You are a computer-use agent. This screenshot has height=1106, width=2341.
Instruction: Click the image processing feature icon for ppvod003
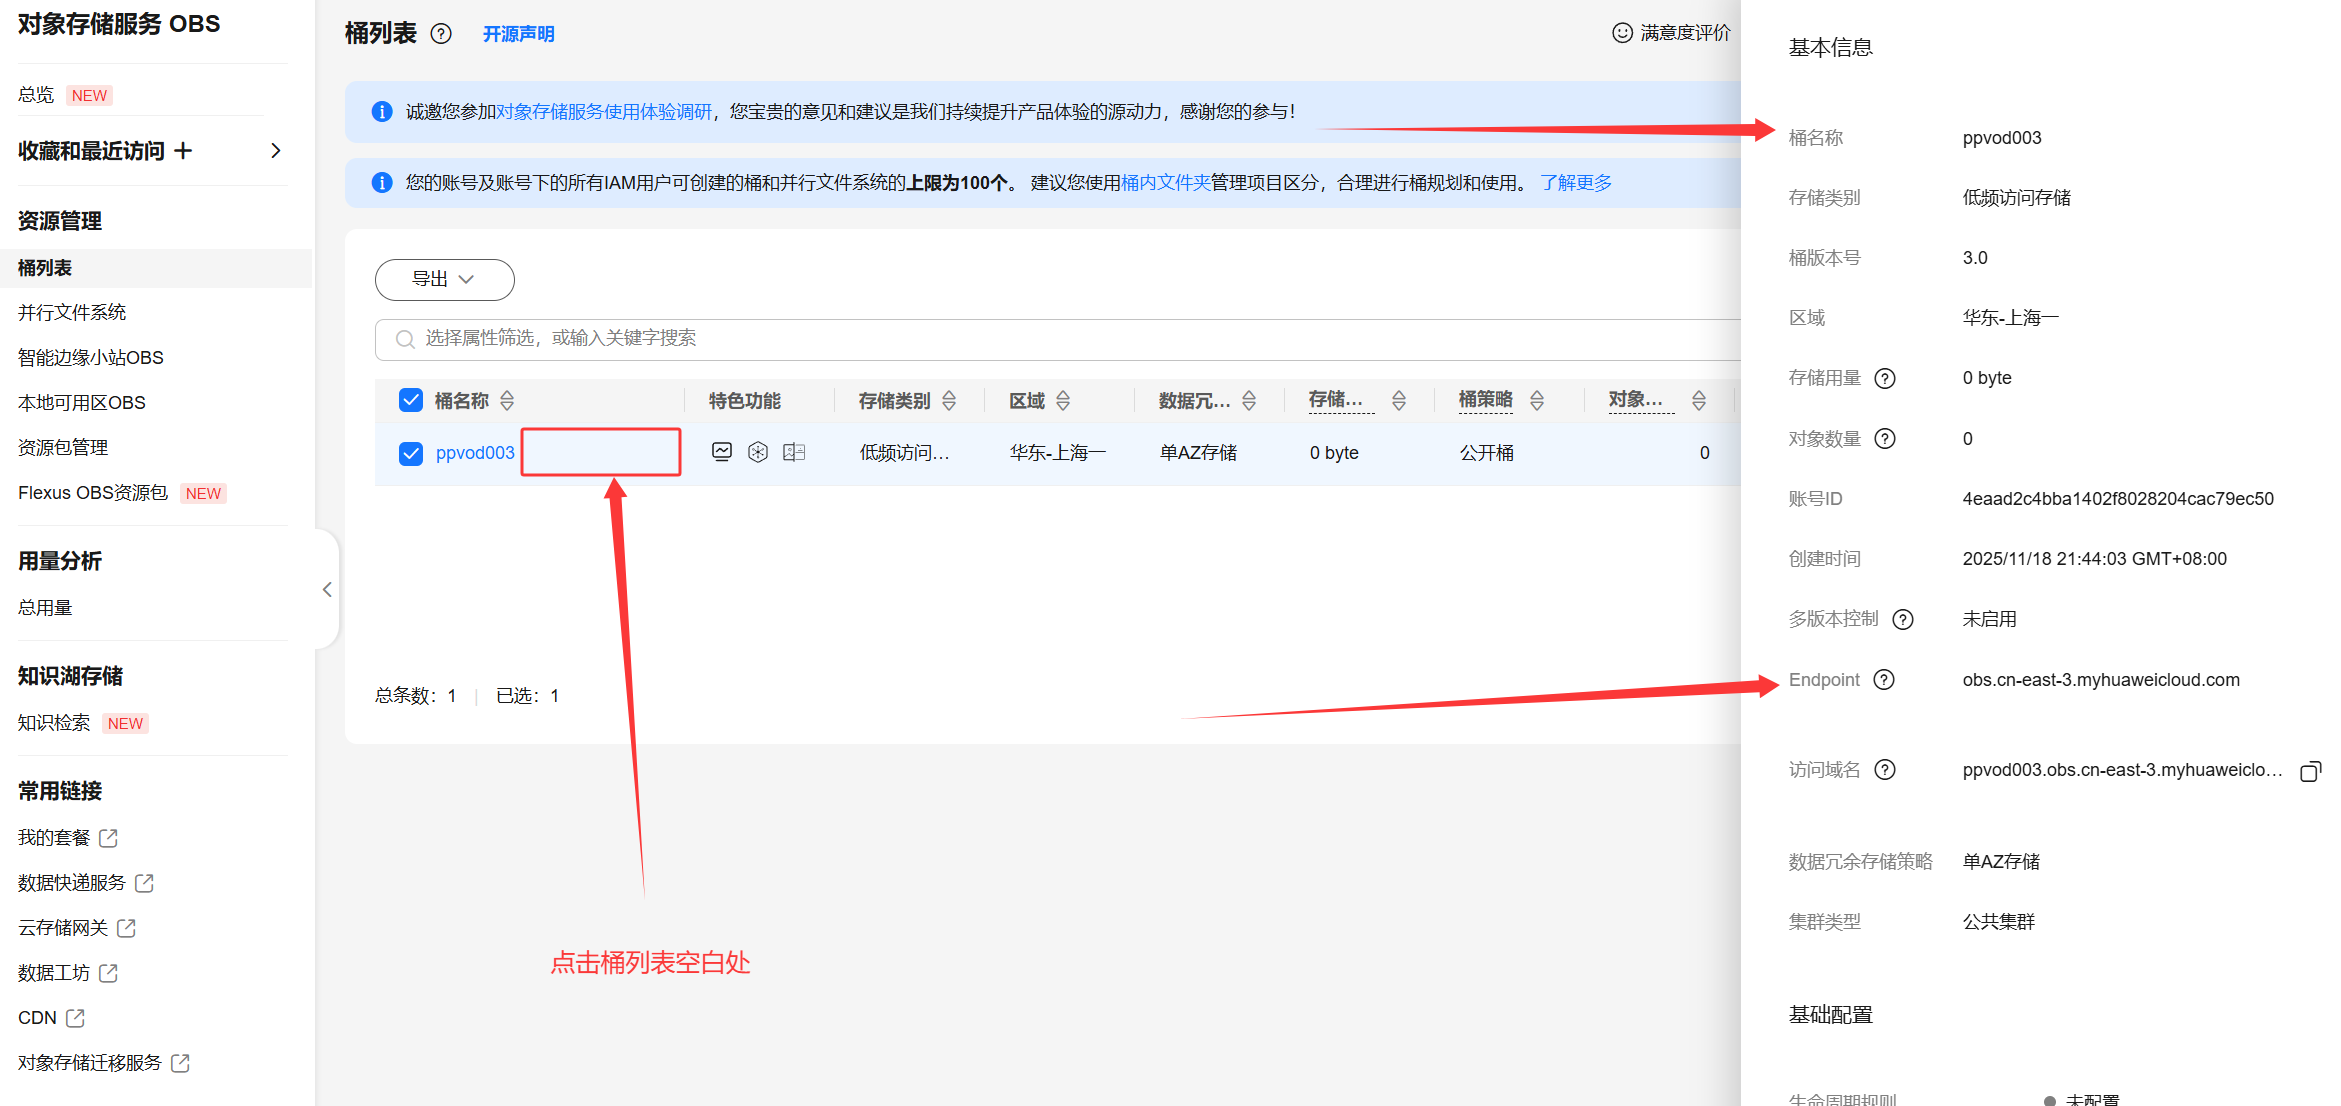794,452
